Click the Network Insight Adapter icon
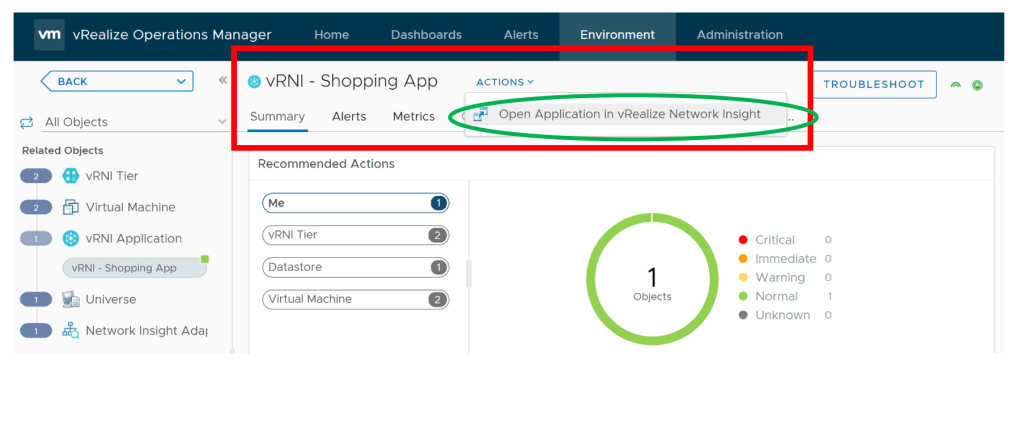The image size is (1023, 429). [x=70, y=330]
